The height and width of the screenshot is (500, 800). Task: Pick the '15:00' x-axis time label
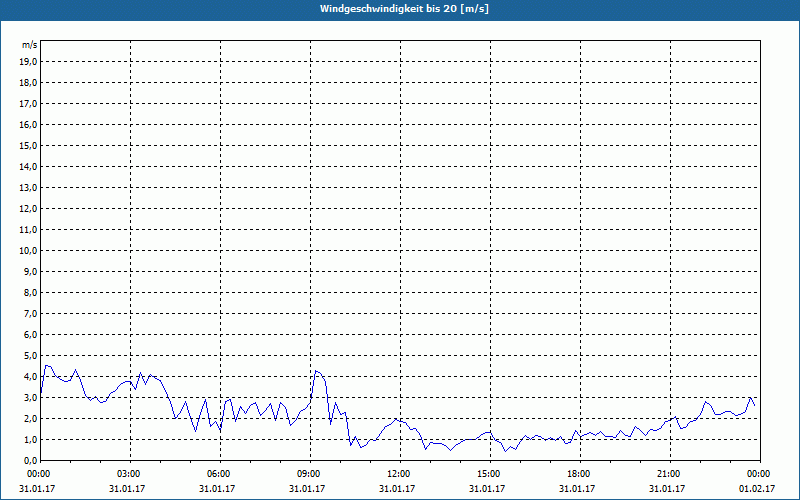(x=490, y=474)
